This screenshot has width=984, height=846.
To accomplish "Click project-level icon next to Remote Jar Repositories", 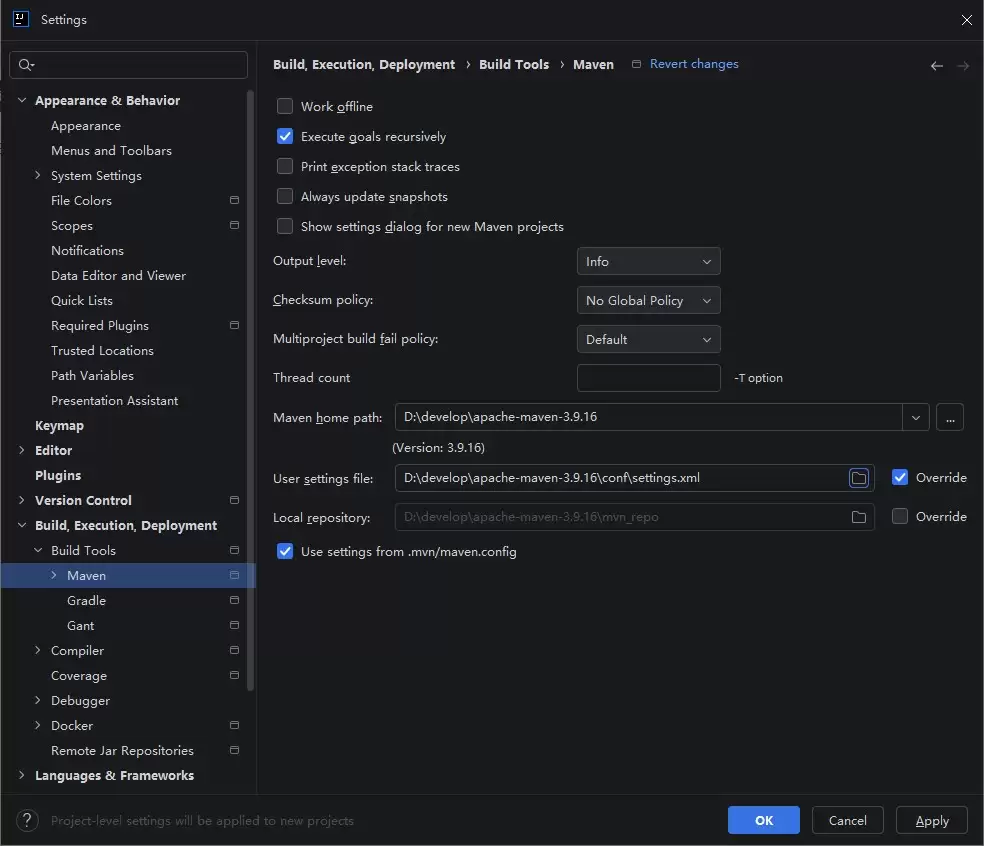I will pos(234,751).
